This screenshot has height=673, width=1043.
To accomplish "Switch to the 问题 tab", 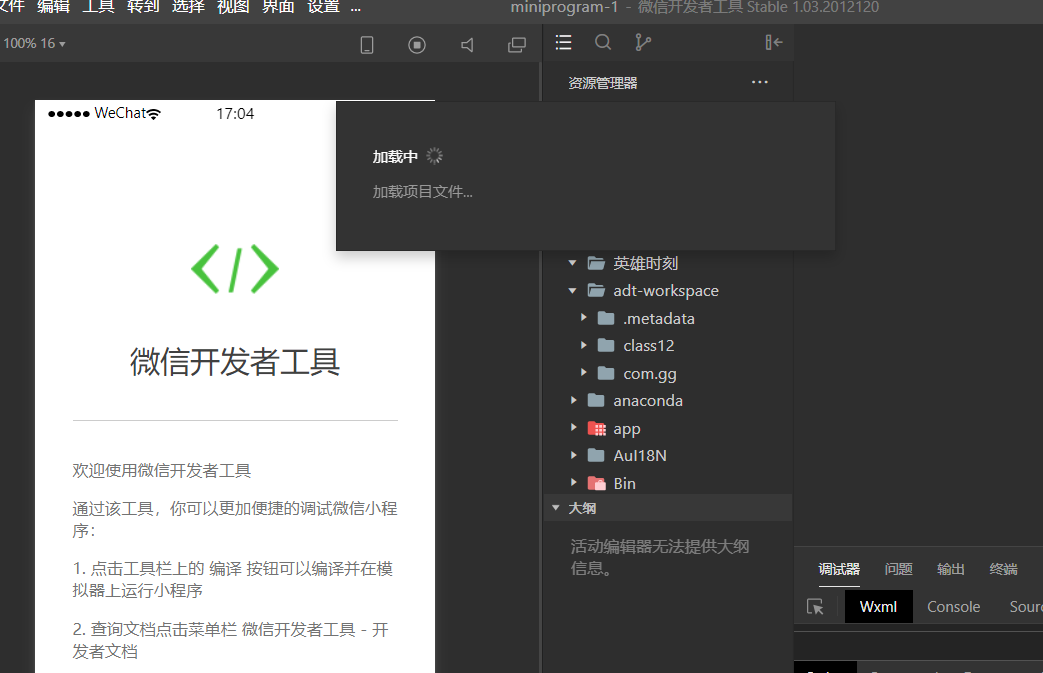I will (899, 569).
